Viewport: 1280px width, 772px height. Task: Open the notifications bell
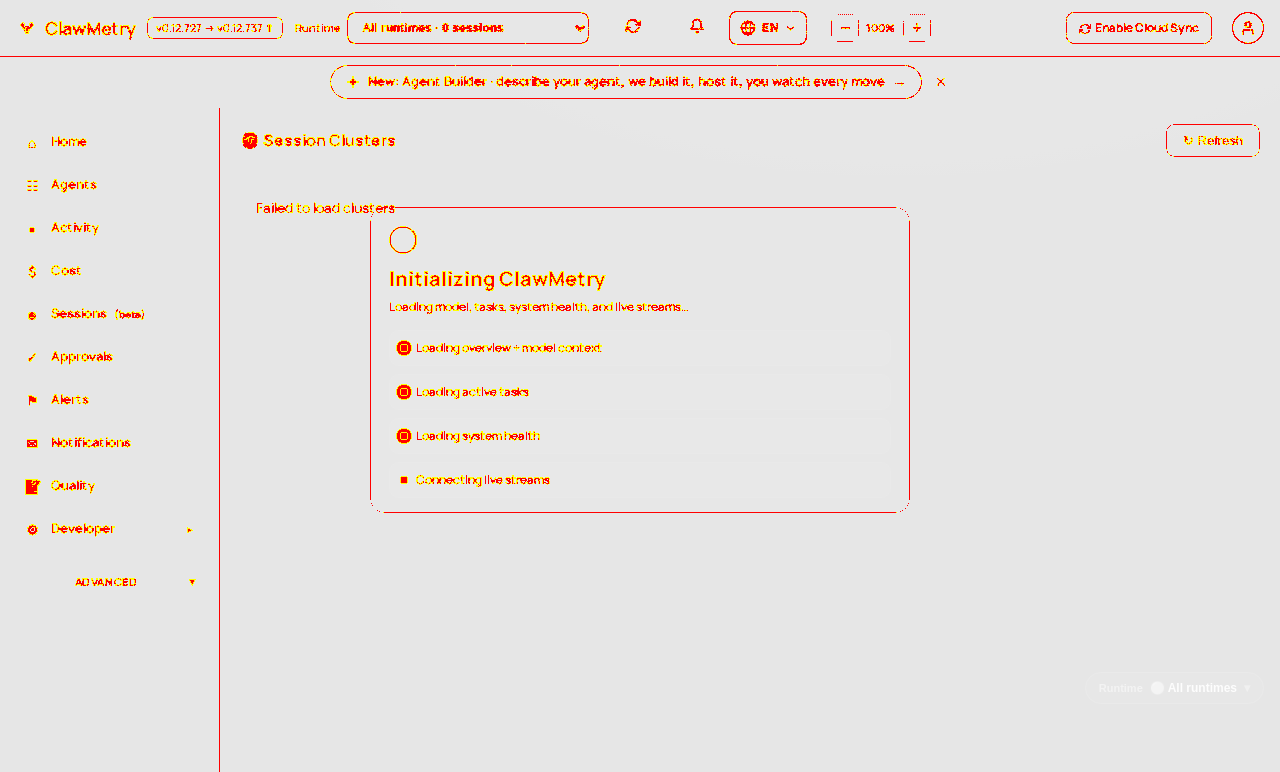click(697, 27)
